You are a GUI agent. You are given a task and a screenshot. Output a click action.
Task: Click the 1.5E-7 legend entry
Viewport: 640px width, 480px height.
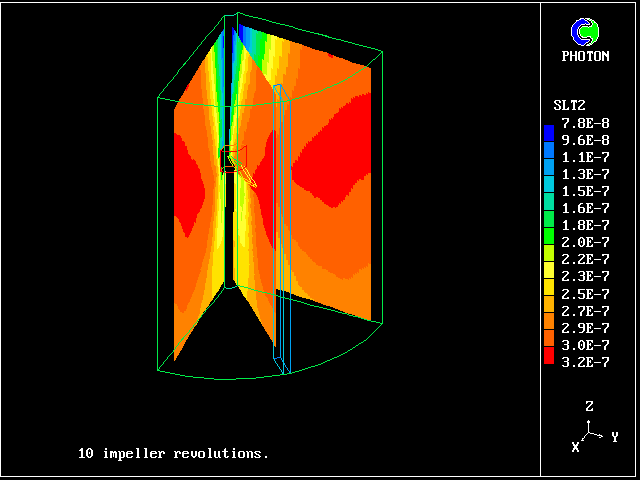pyautogui.click(x=585, y=190)
